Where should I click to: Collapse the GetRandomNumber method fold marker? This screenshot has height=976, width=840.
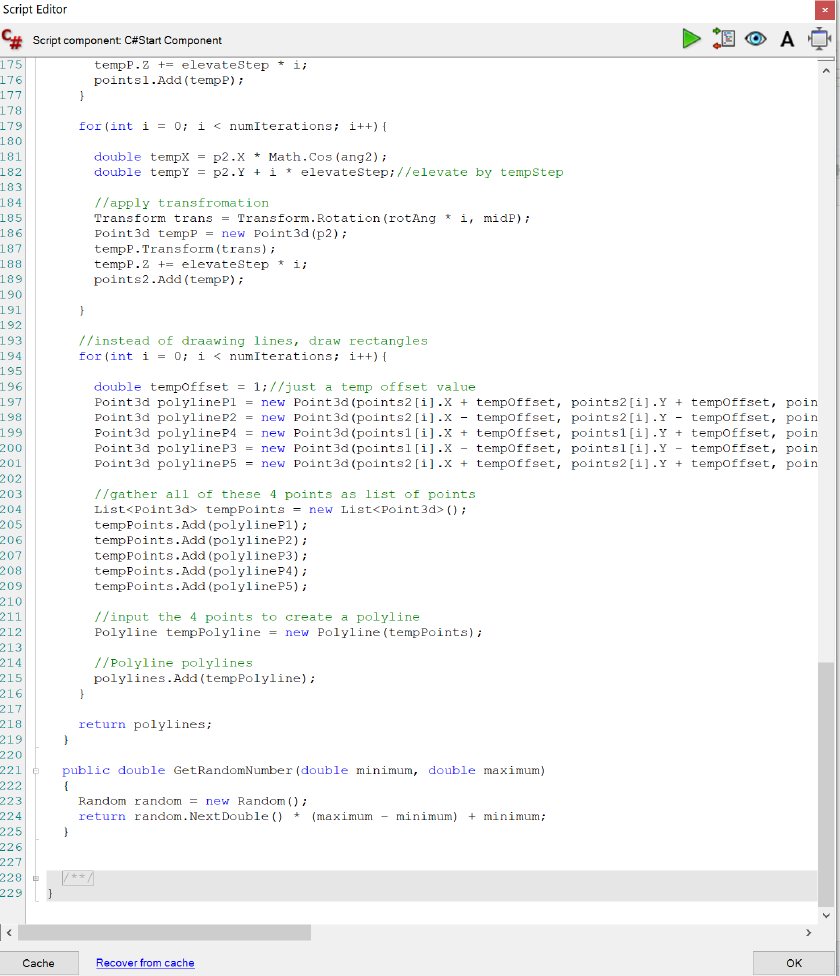36,771
